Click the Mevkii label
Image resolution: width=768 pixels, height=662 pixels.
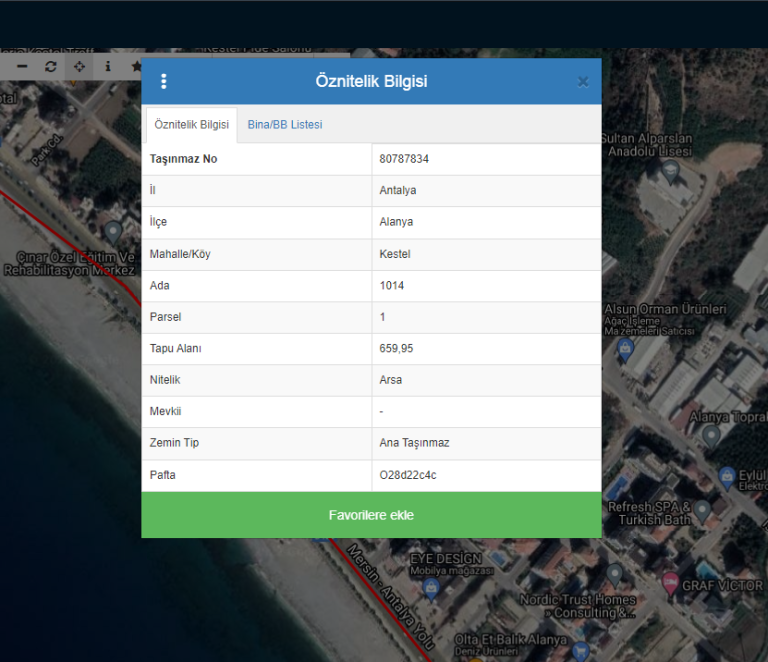tap(165, 411)
